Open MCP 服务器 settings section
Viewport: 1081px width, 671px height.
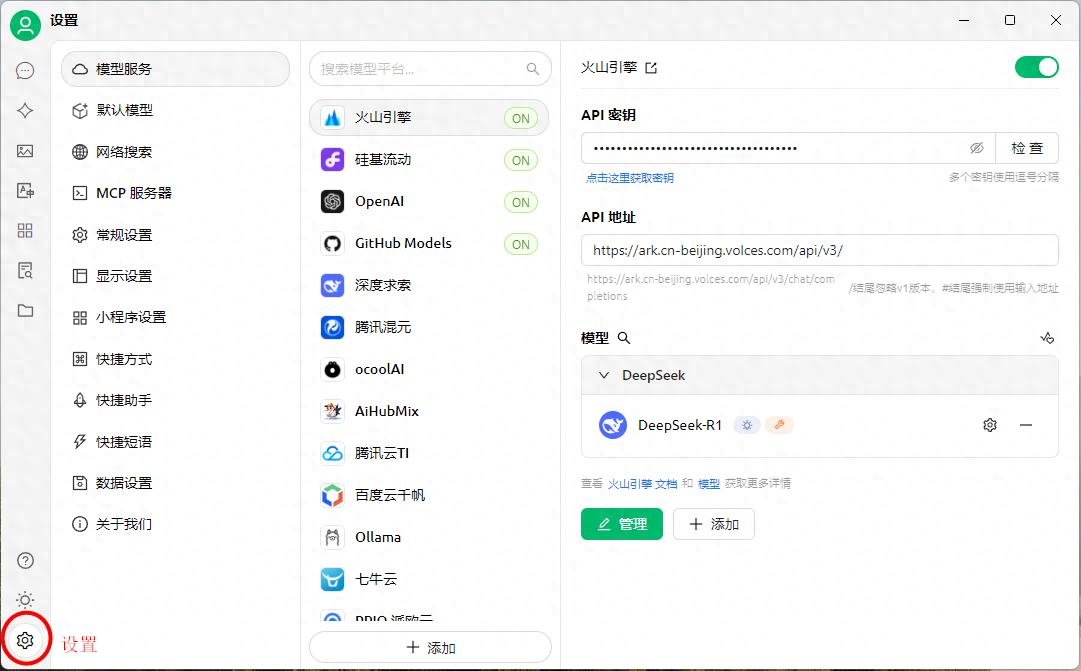tap(175, 193)
